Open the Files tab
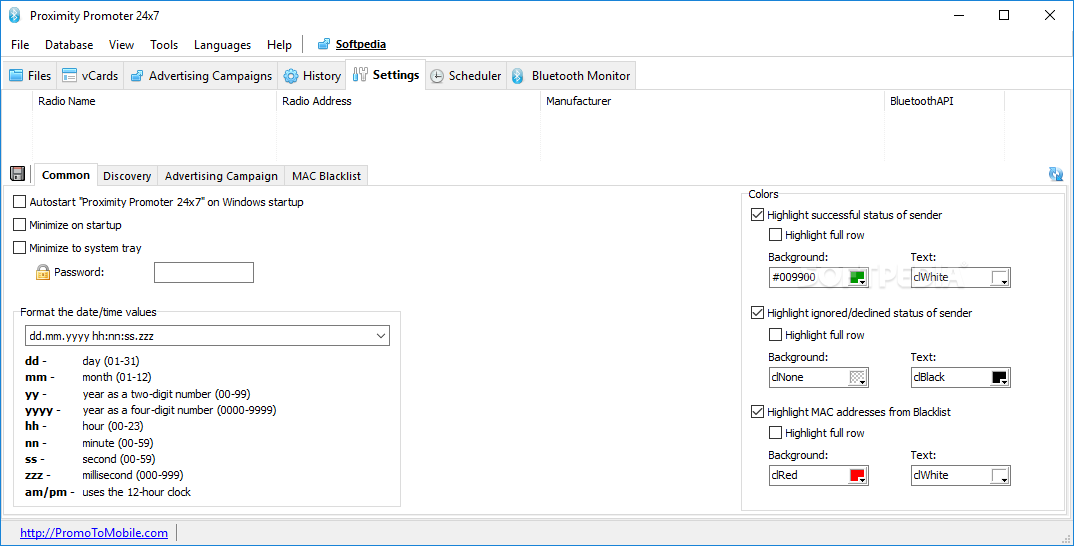The height and width of the screenshot is (546, 1074). pyautogui.click(x=29, y=75)
